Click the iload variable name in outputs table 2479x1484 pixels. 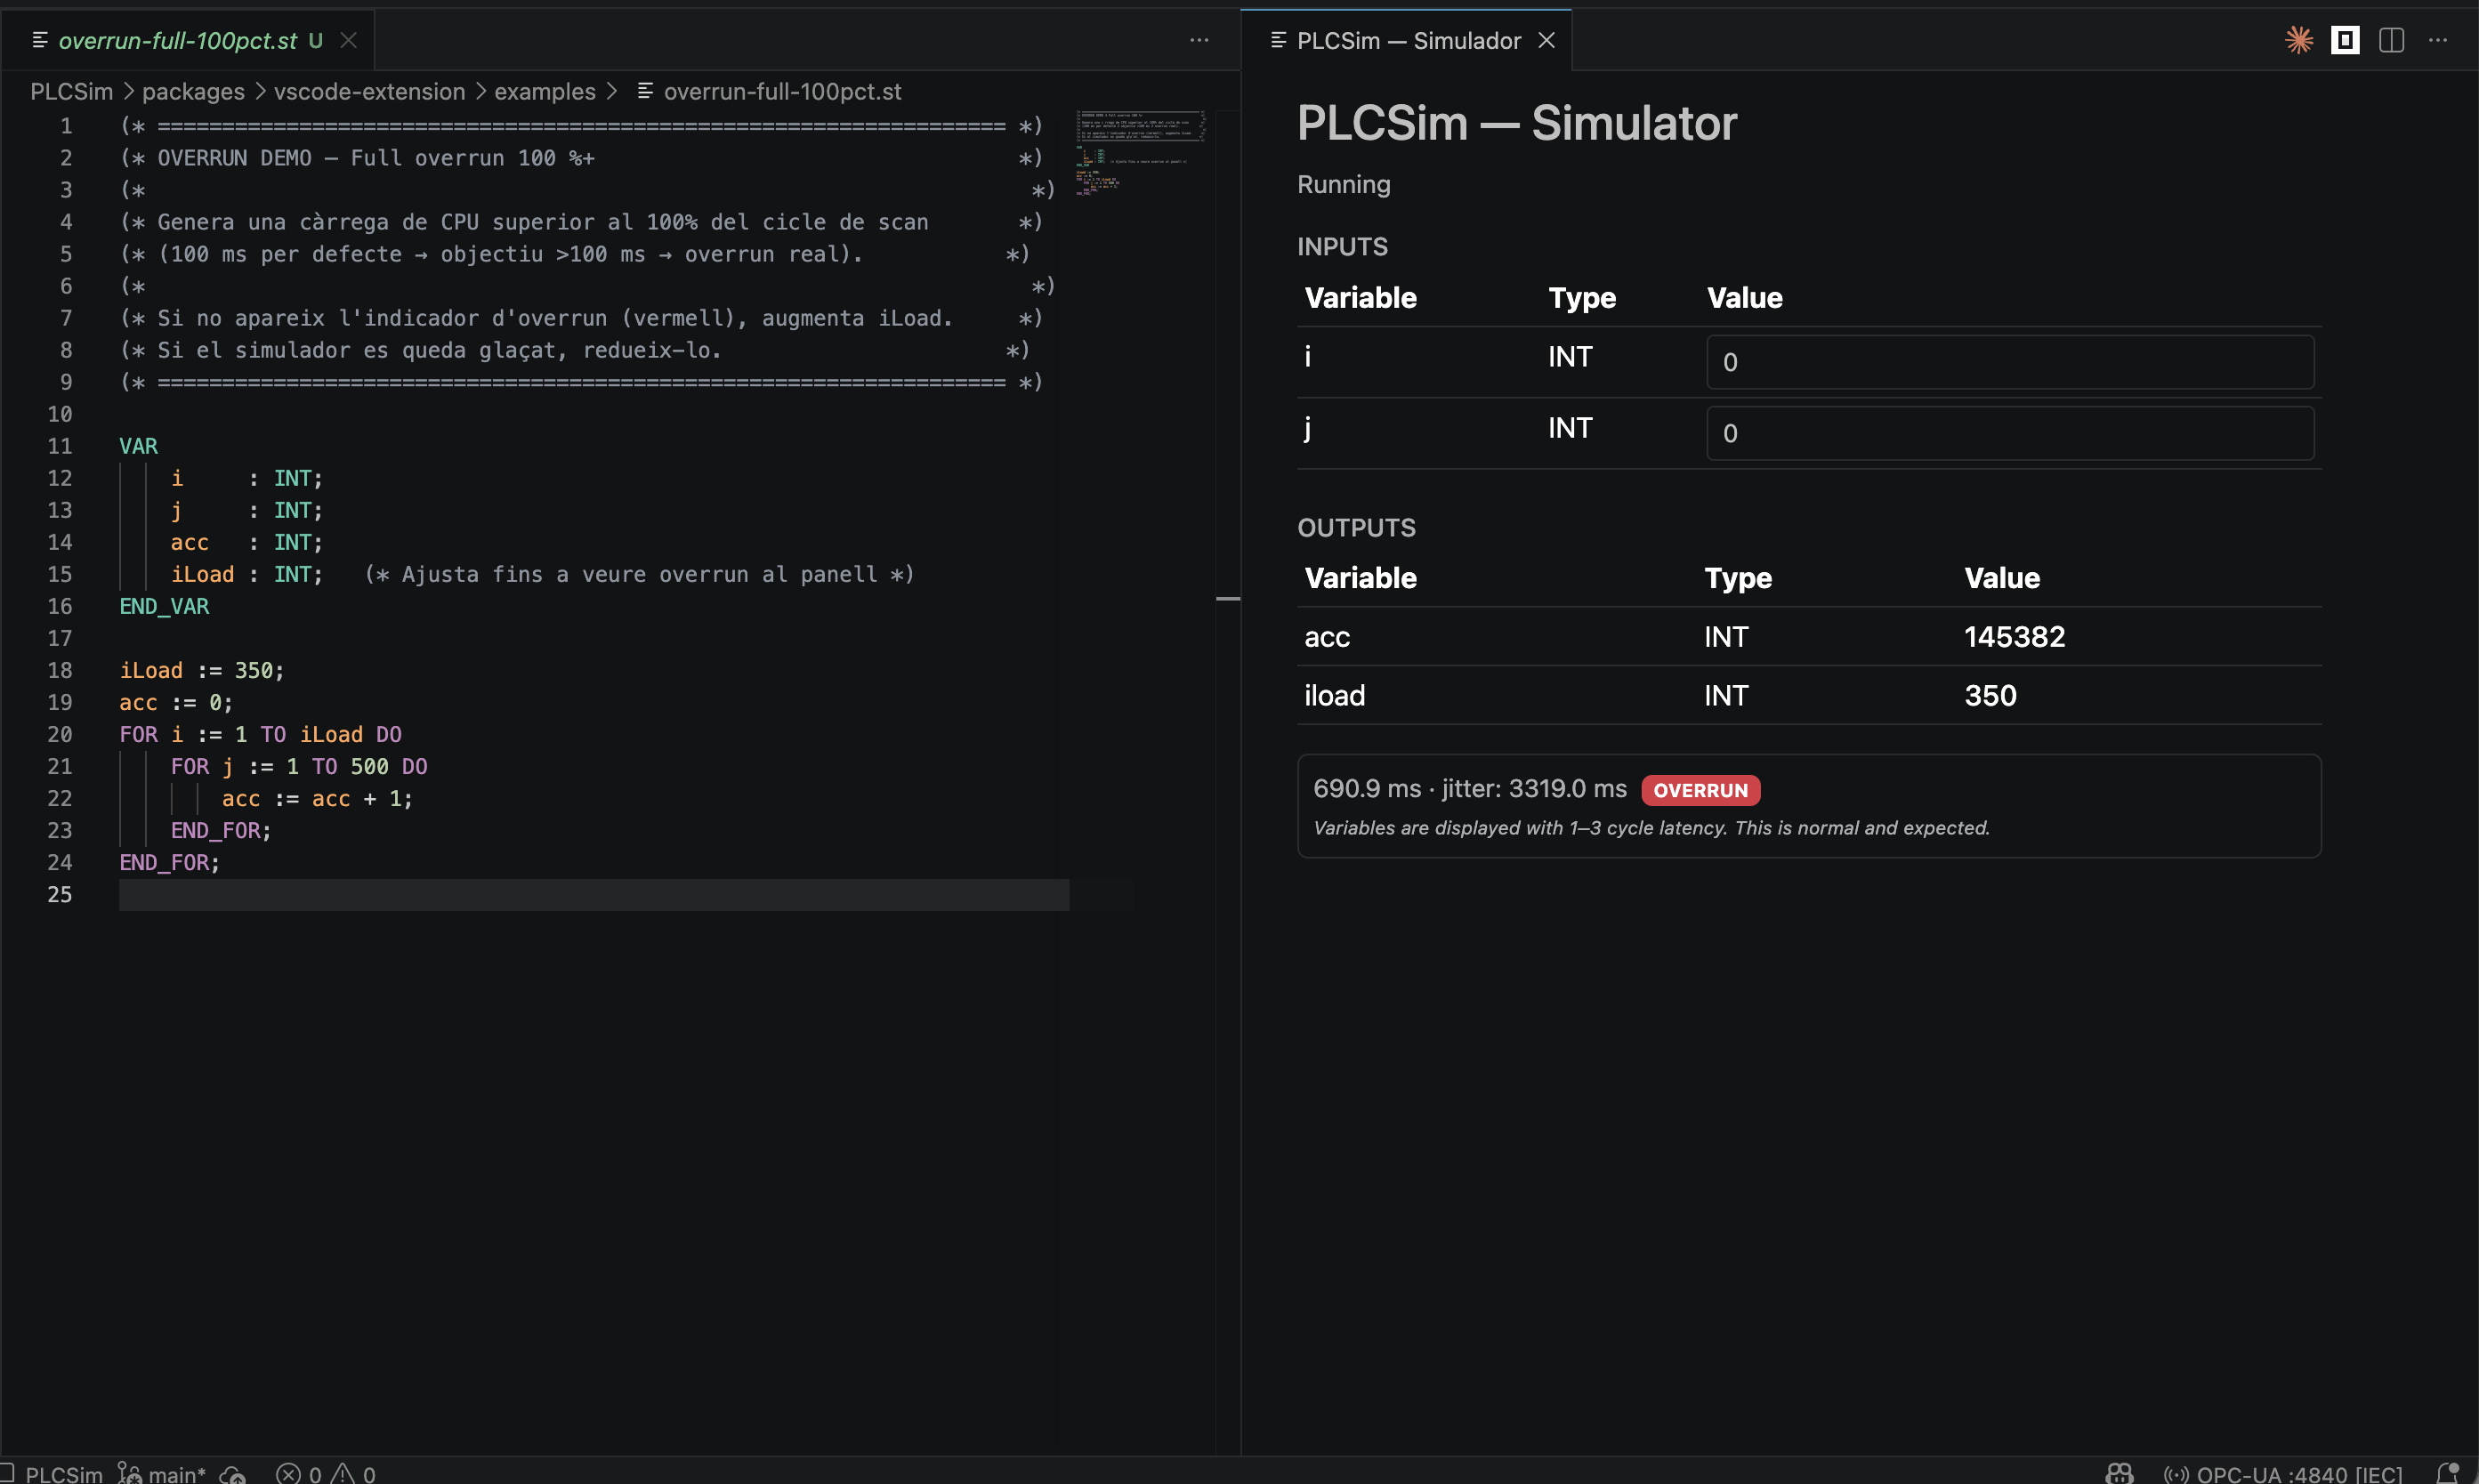pos(1334,695)
